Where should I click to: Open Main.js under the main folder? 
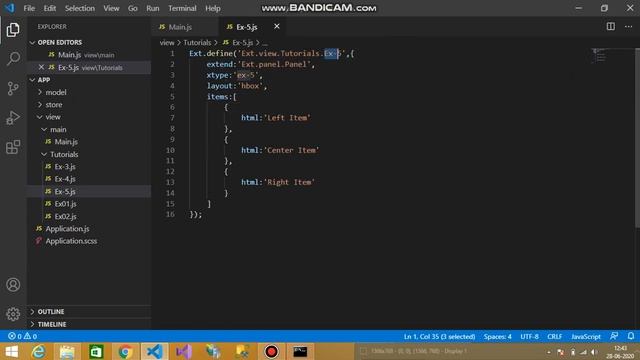(89, 142)
